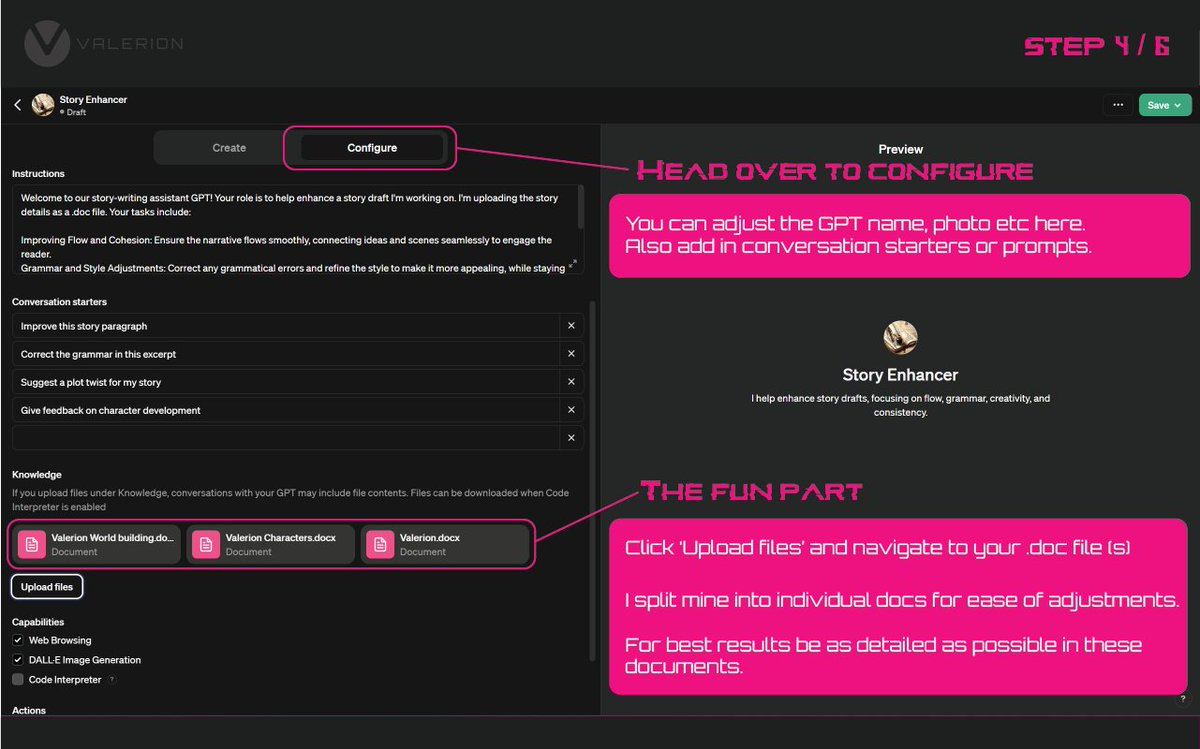
Task: Toggle the Web Browsing checkbox
Action: [x=18, y=640]
